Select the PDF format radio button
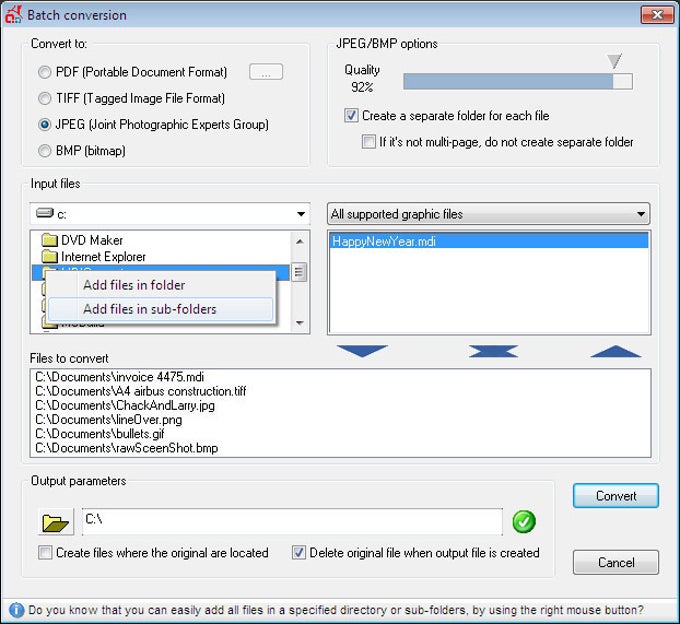The height and width of the screenshot is (624, 680). point(44,72)
